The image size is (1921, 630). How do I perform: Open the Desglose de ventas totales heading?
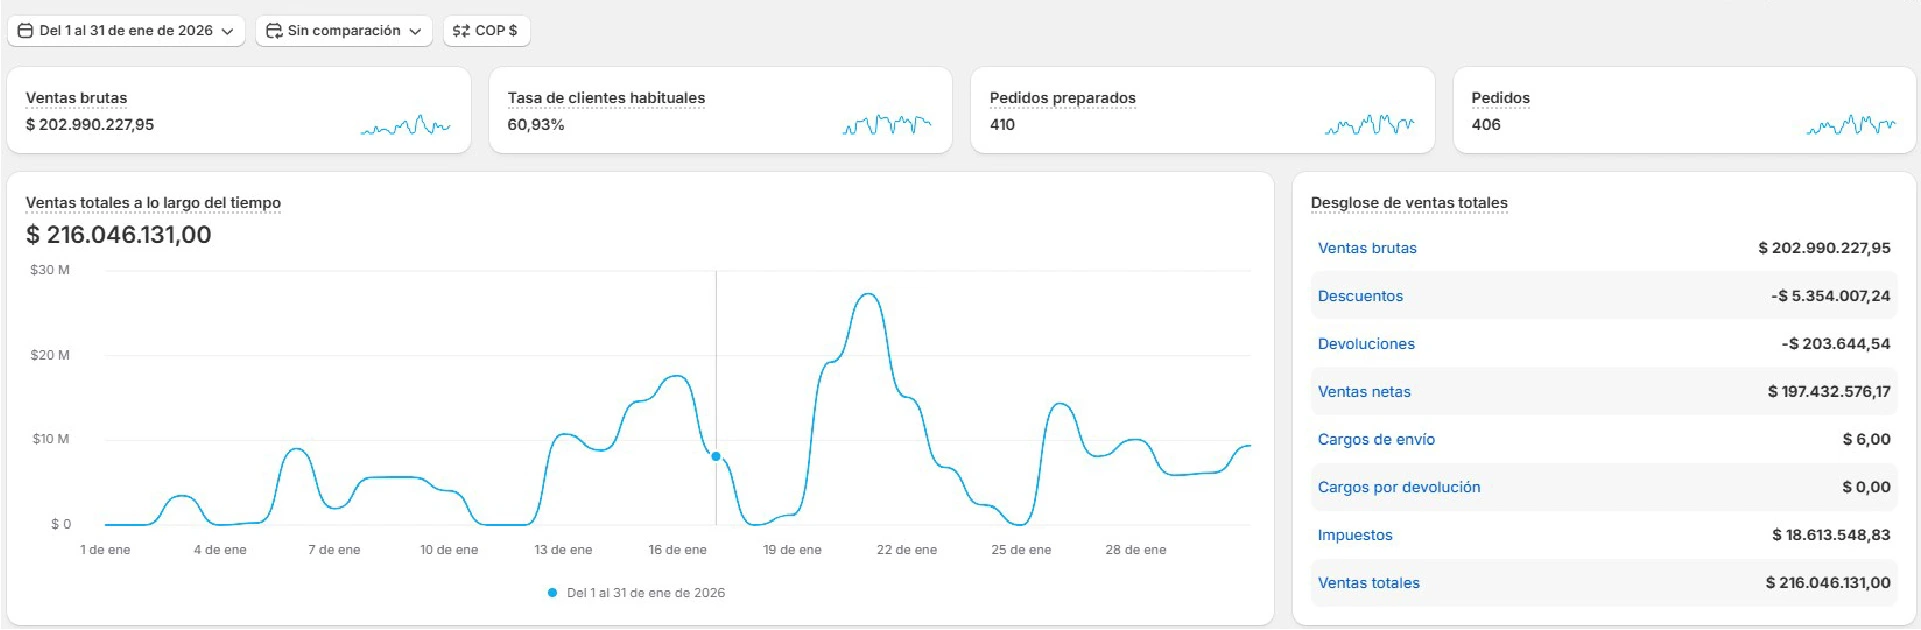[x=1409, y=203]
